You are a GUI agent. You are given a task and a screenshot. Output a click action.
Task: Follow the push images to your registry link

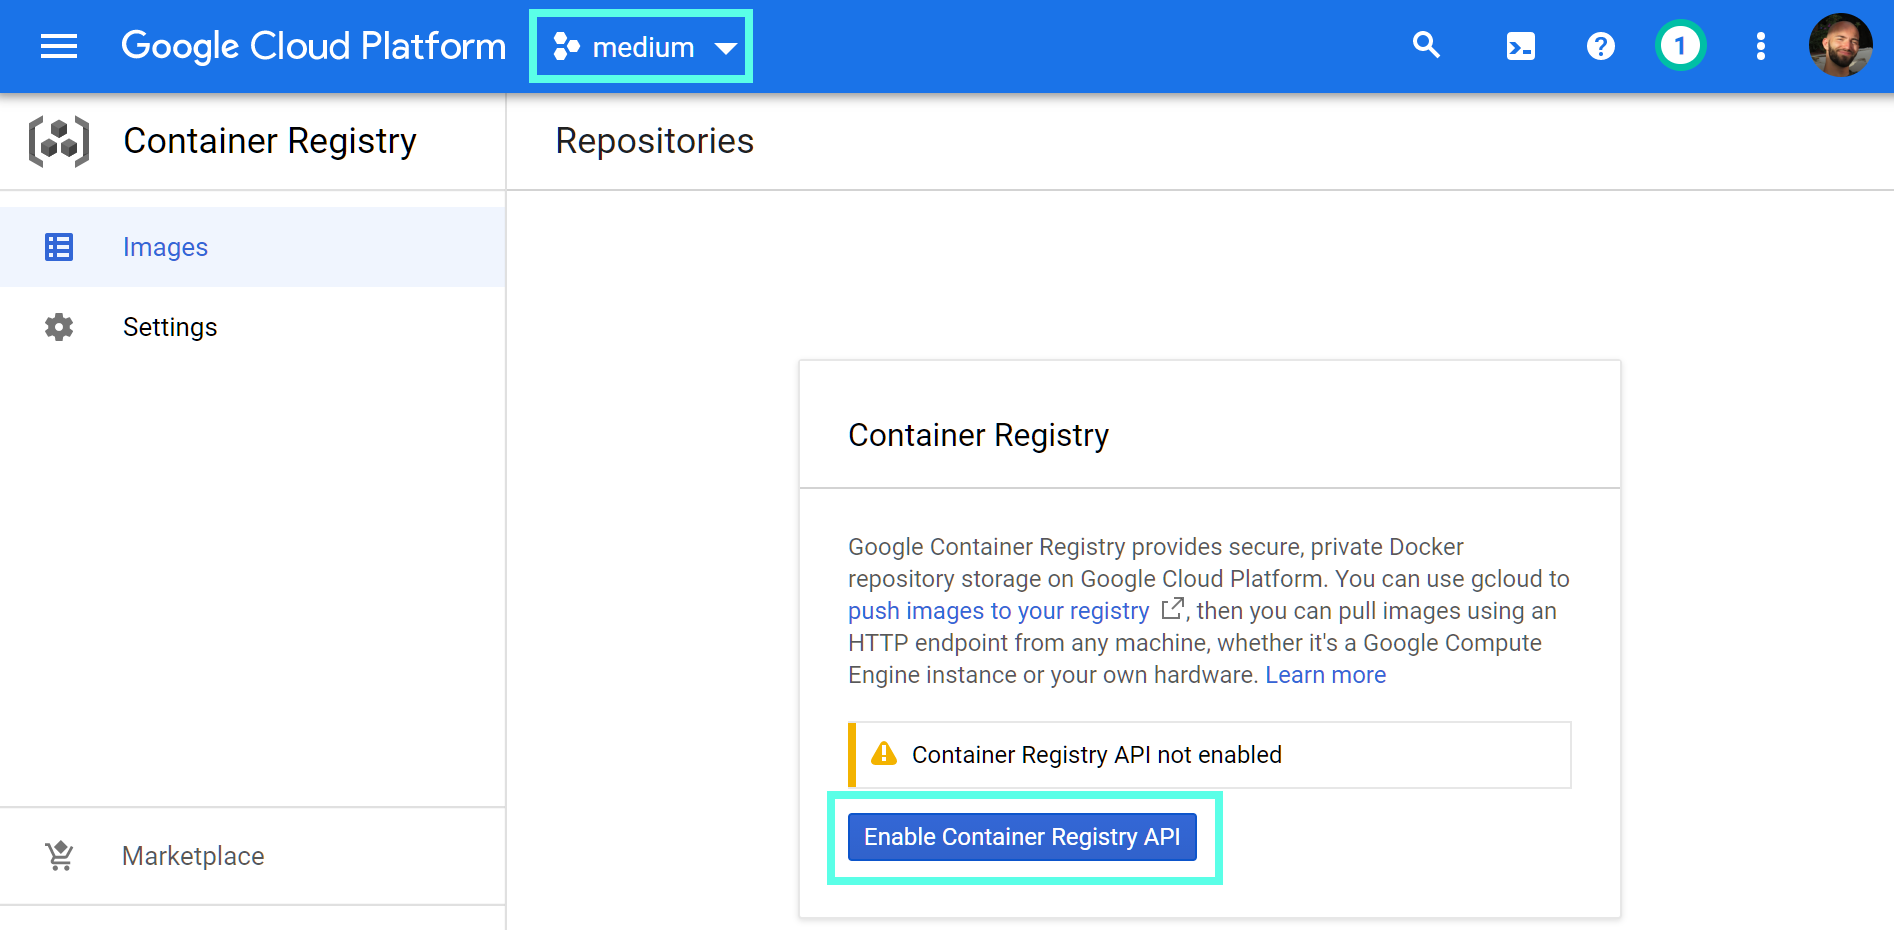(998, 611)
